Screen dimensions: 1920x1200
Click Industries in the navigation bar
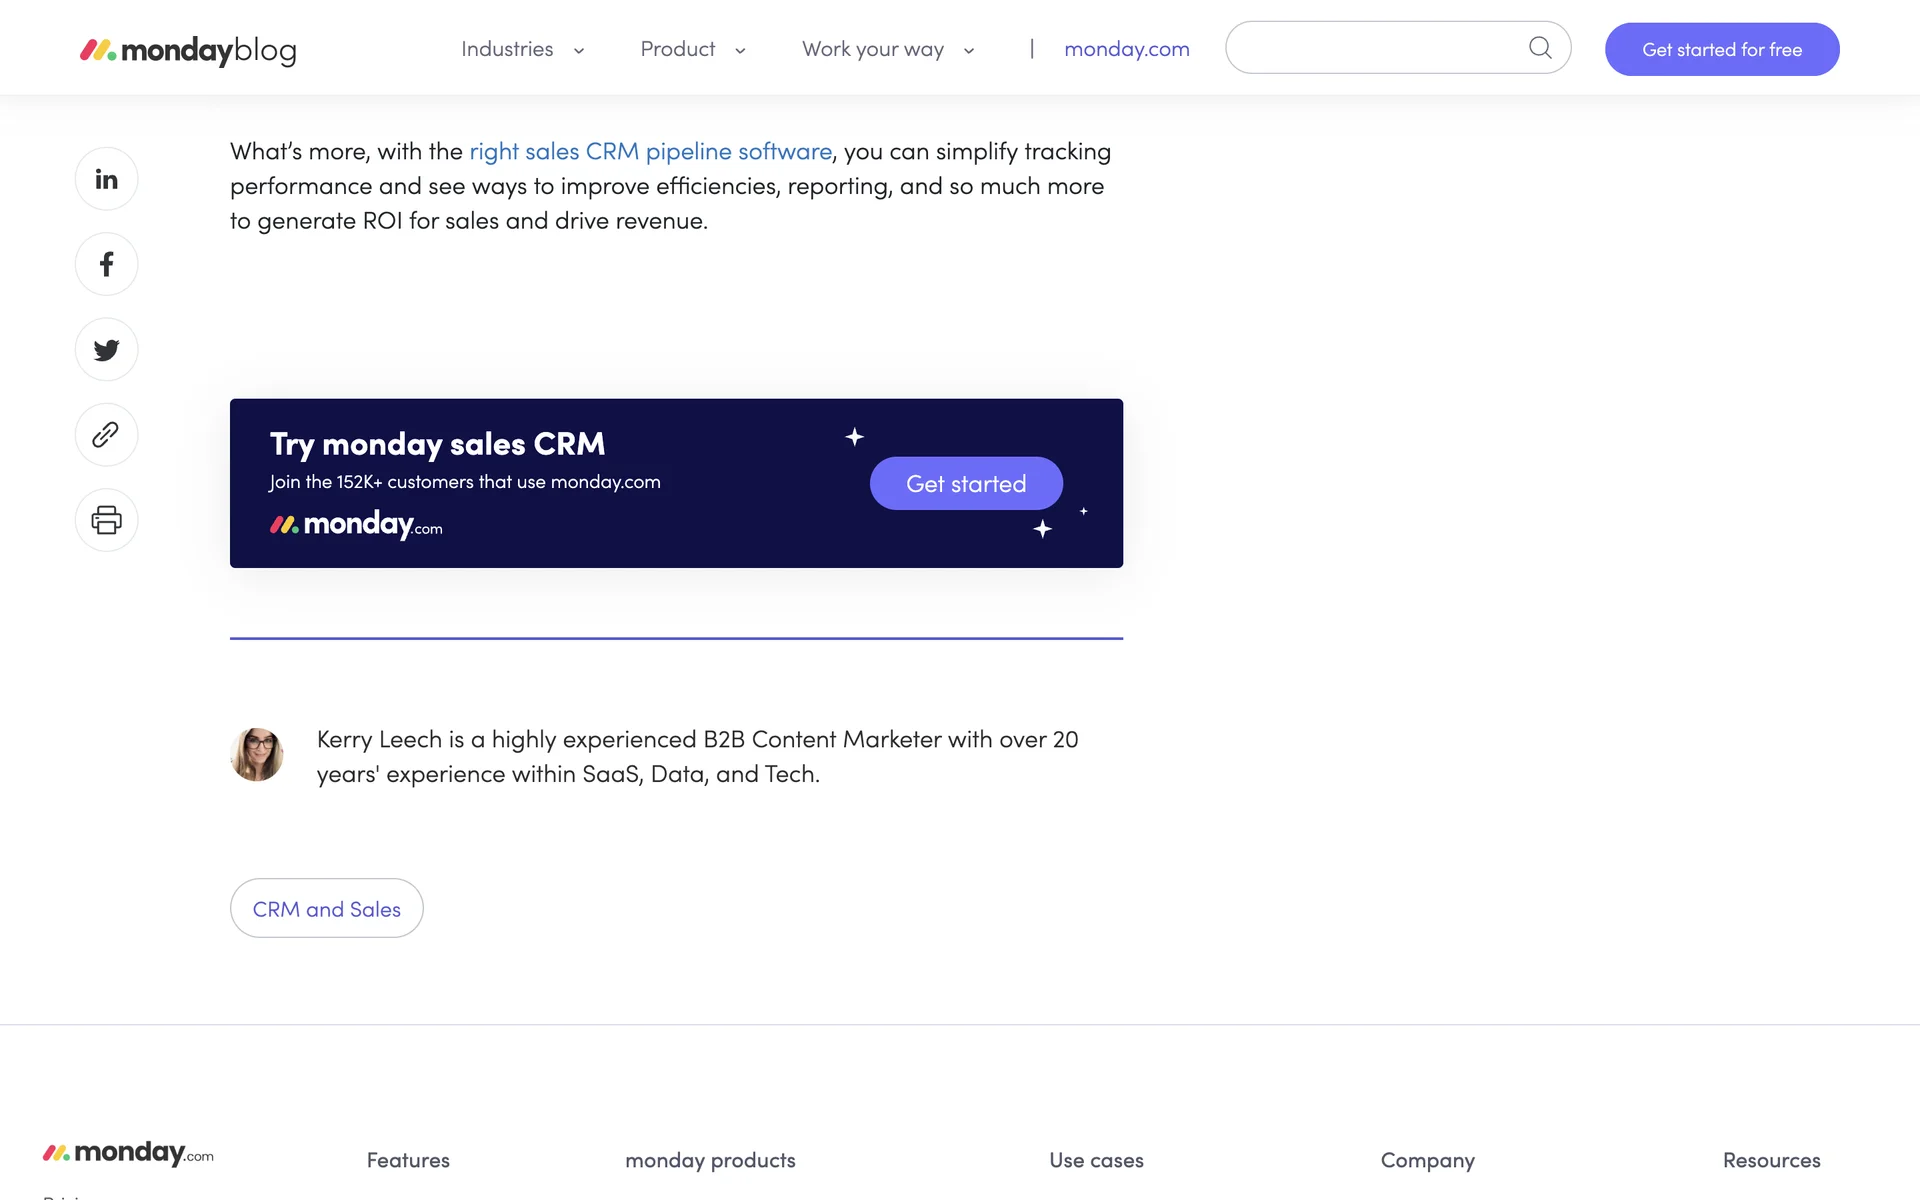coord(507,49)
